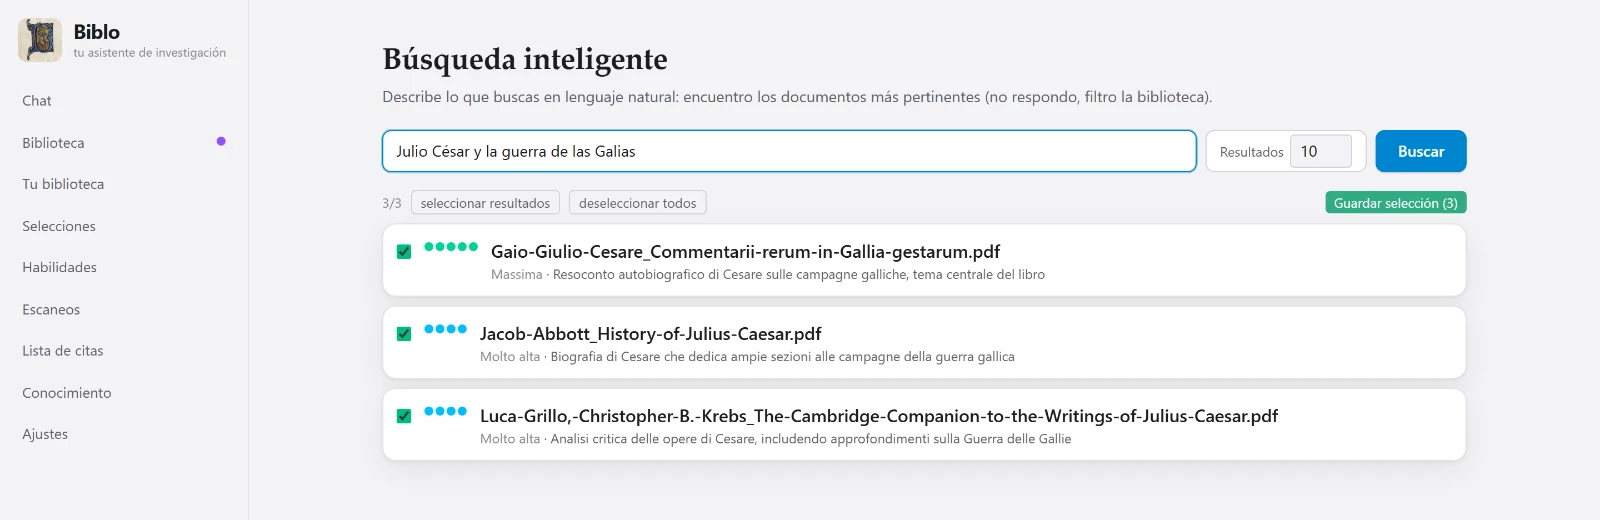Uncheck the Gaio-Giulio-Cesare Commentarii result
This screenshot has width=1600, height=520.
(404, 252)
